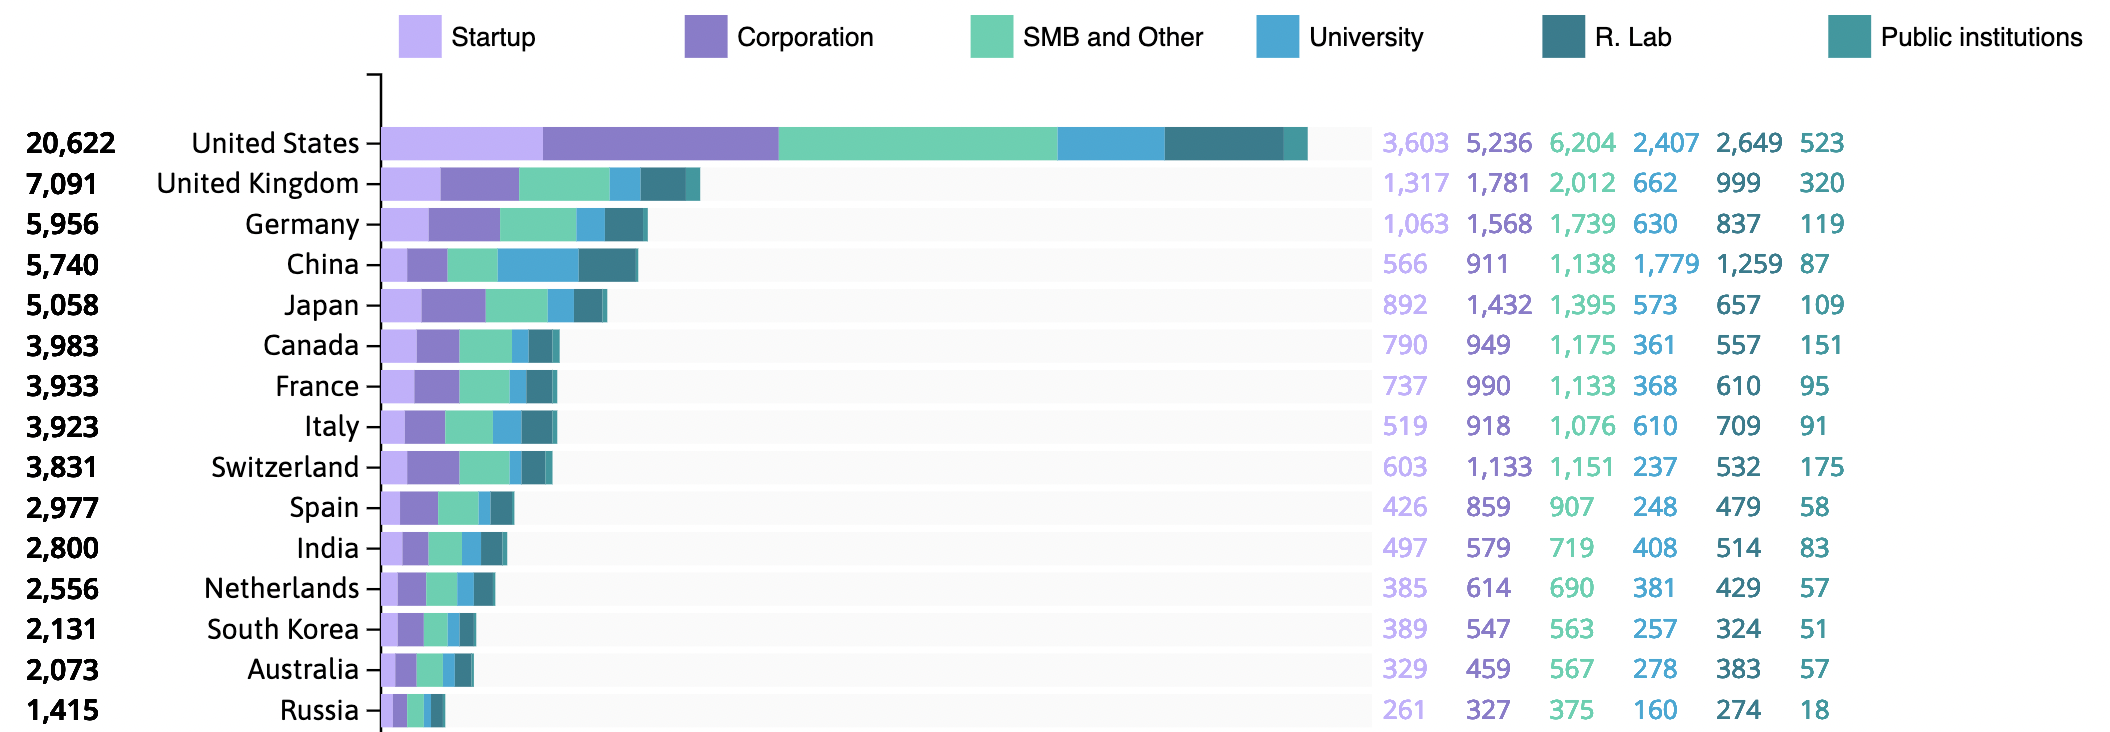This screenshot has width=2110, height=732.
Task: Click the Corporation legend color swatch
Action: (x=705, y=37)
